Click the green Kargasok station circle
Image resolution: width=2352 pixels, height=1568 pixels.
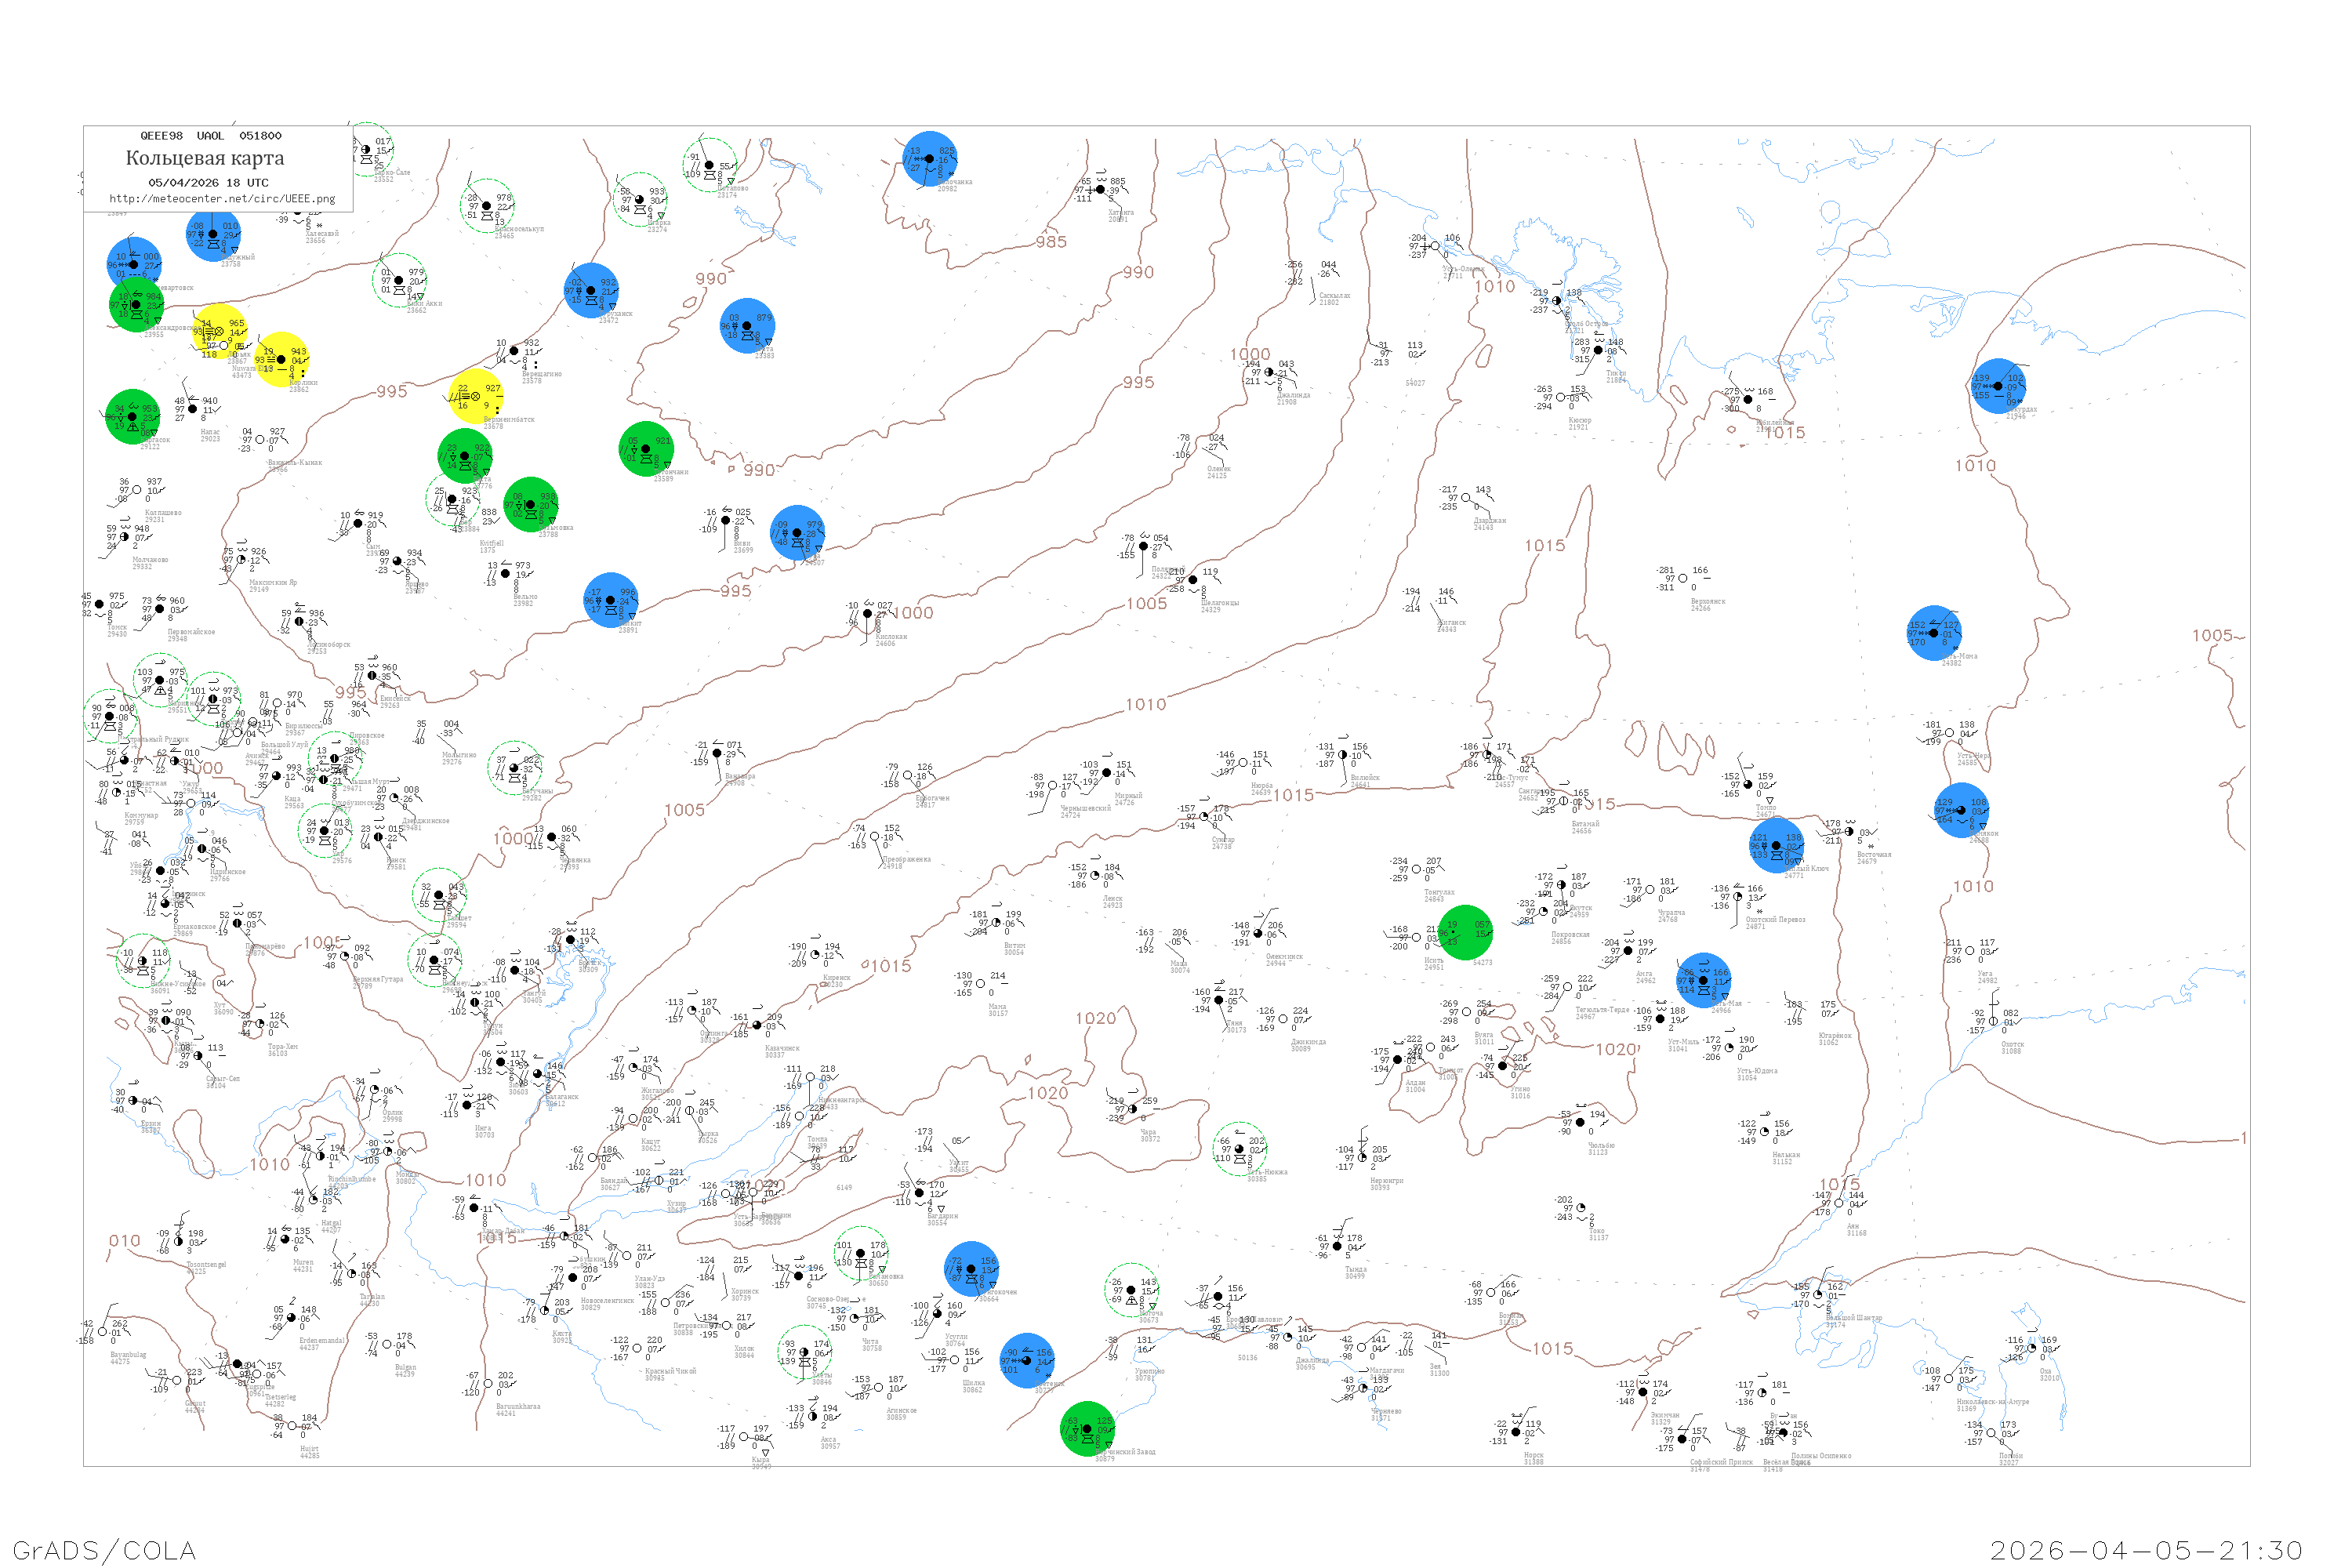(x=132, y=417)
